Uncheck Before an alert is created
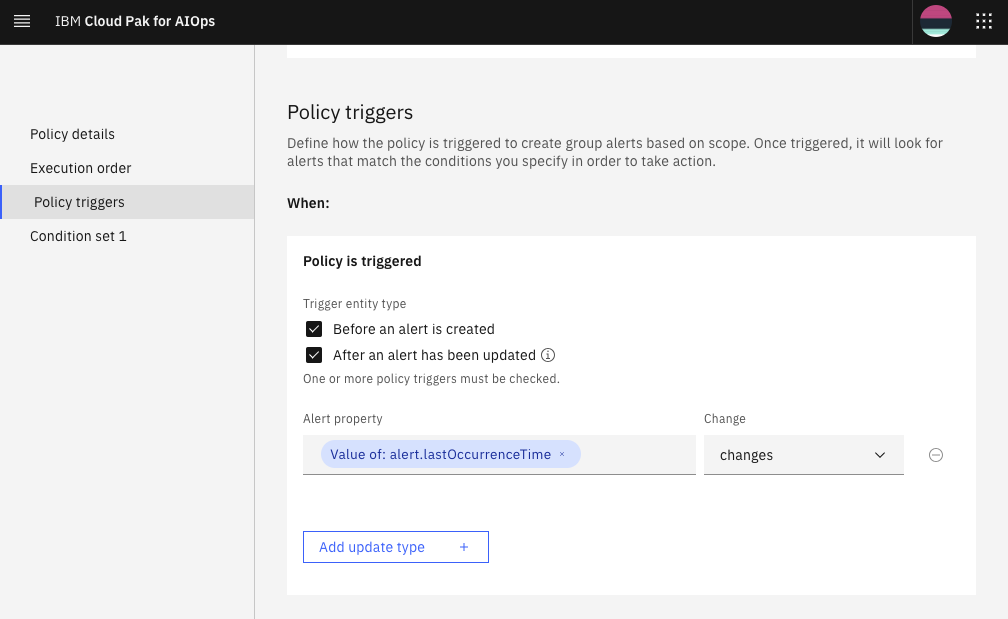Viewport: 1008px width, 619px height. click(314, 329)
